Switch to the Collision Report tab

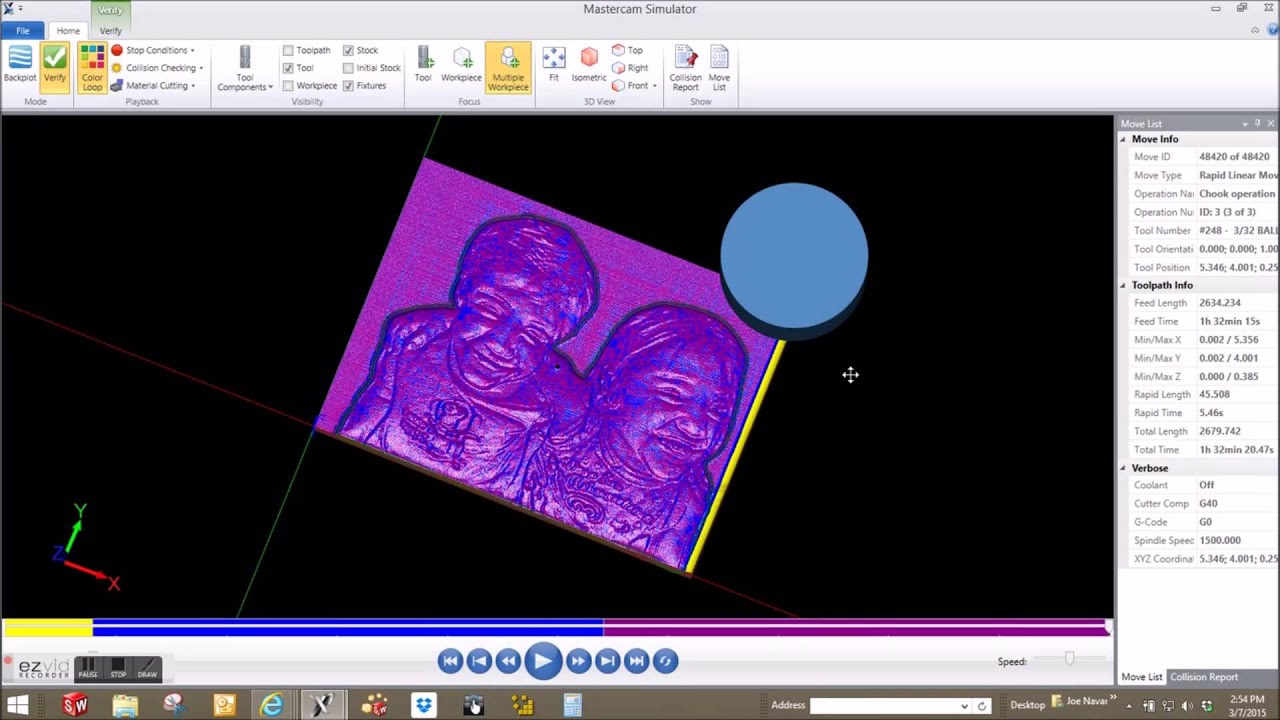click(x=1204, y=677)
